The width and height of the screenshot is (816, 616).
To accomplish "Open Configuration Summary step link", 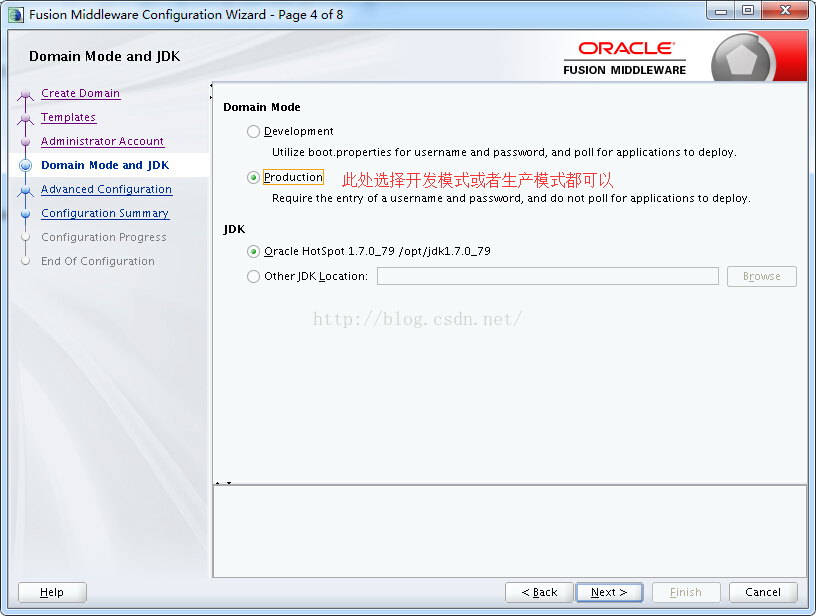I will click(105, 213).
